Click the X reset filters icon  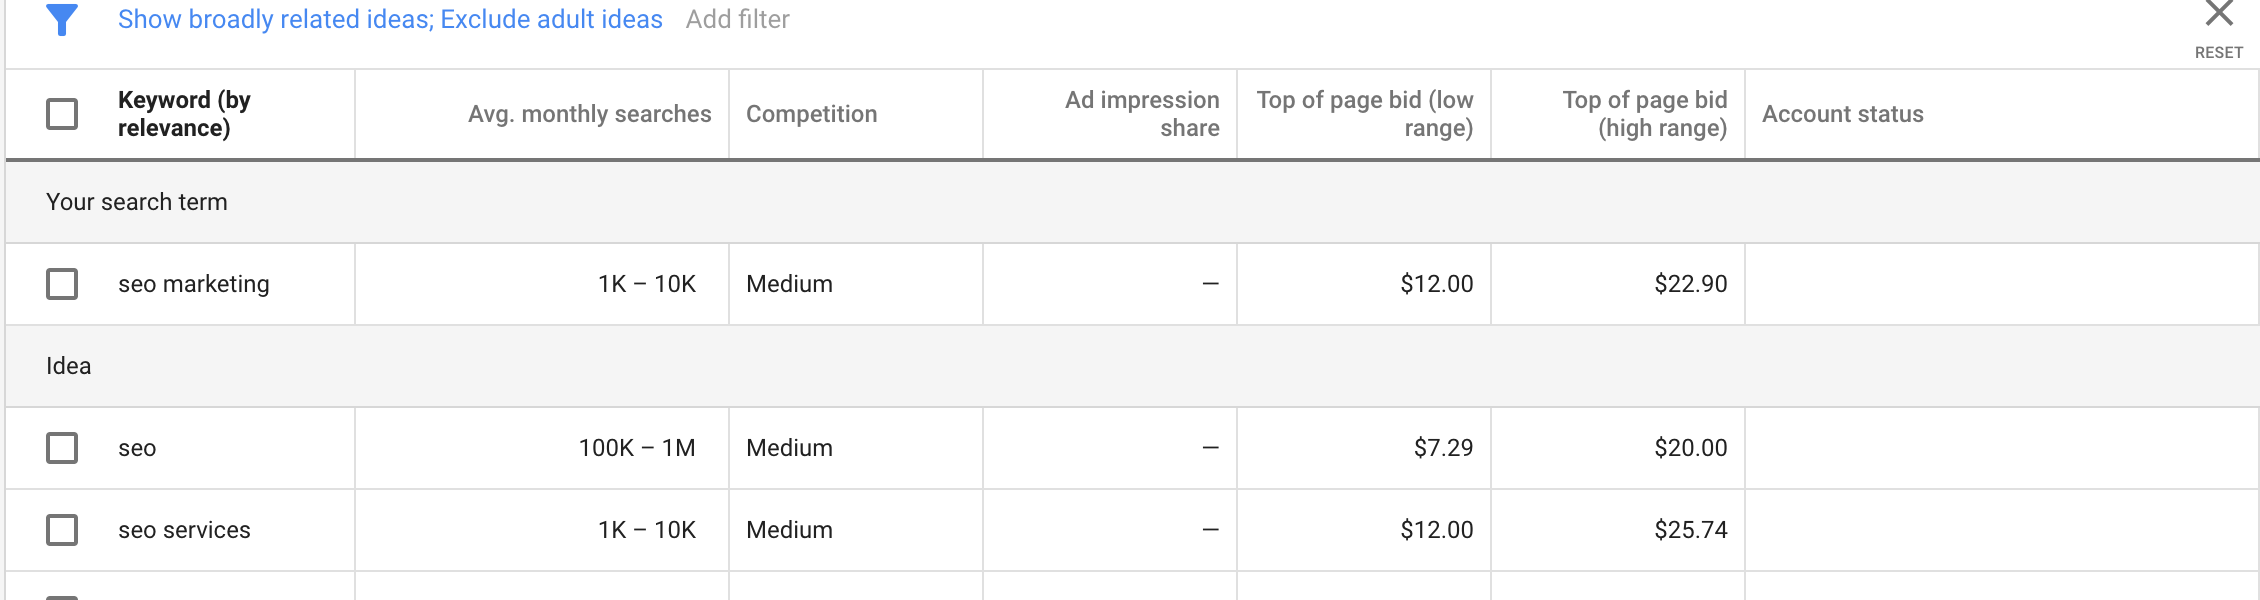[x=2219, y=13]
